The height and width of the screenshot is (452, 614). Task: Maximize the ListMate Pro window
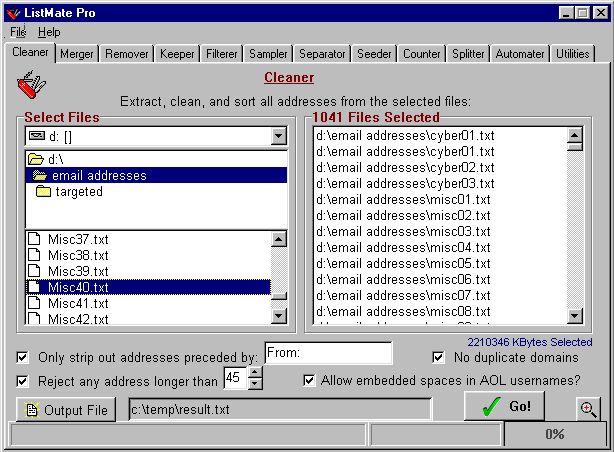tap(583, 13)
